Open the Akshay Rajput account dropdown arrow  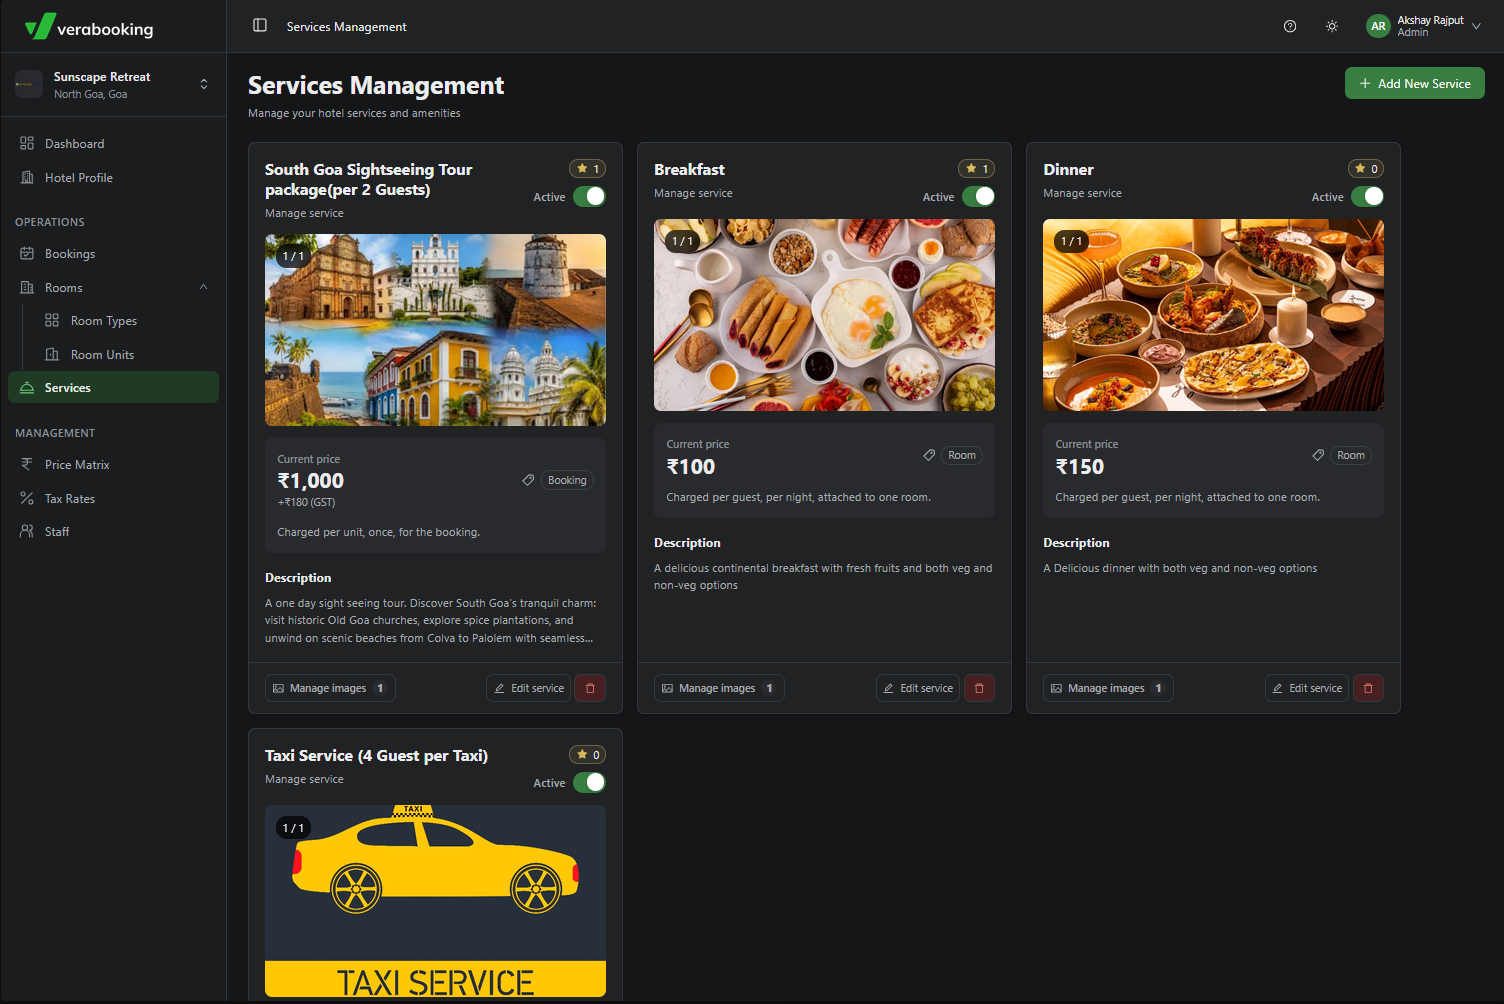click(1476, 26)
